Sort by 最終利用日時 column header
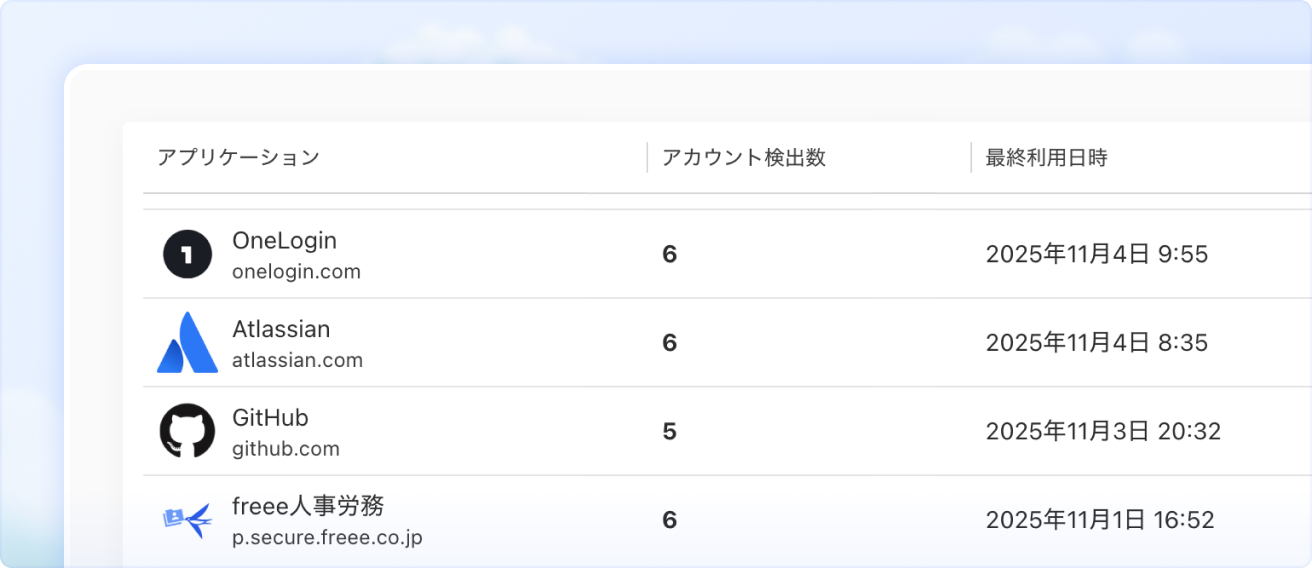The image size is (1312, 568). pyautogui.click(x=1047, y=158)
